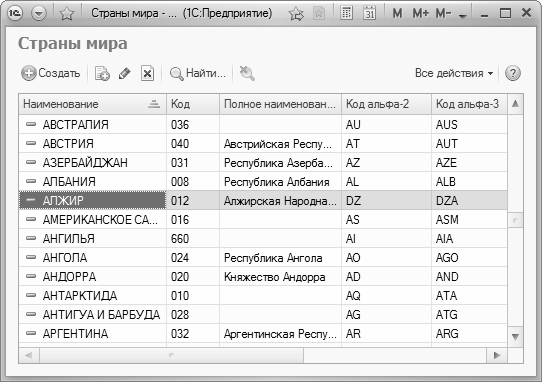Open the title bar round dropdown arrow

pos(39,13)
